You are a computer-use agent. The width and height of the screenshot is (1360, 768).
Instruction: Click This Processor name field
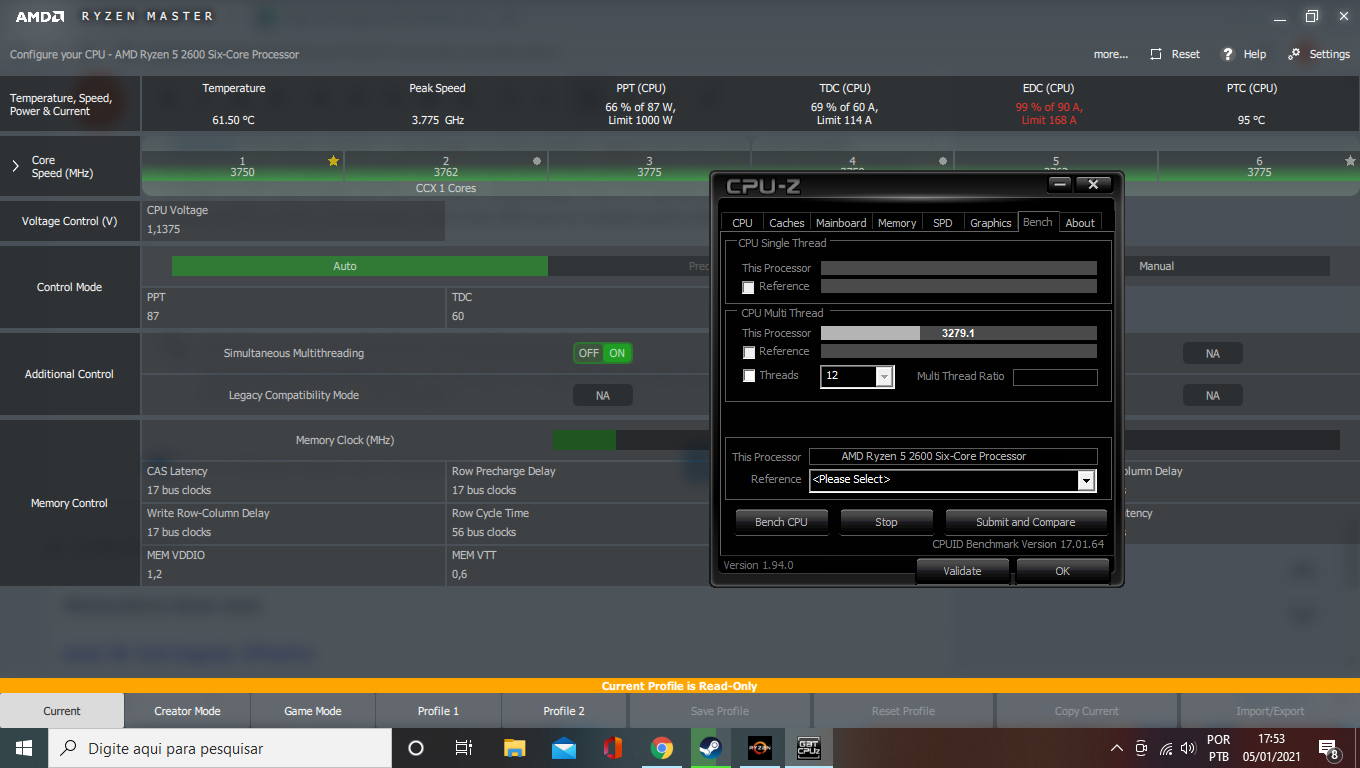[x=953, y=456]
